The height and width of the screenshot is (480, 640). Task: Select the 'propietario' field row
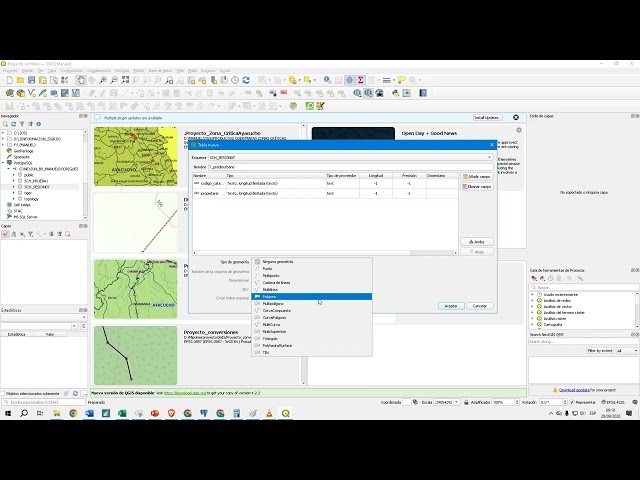point(325,193)
